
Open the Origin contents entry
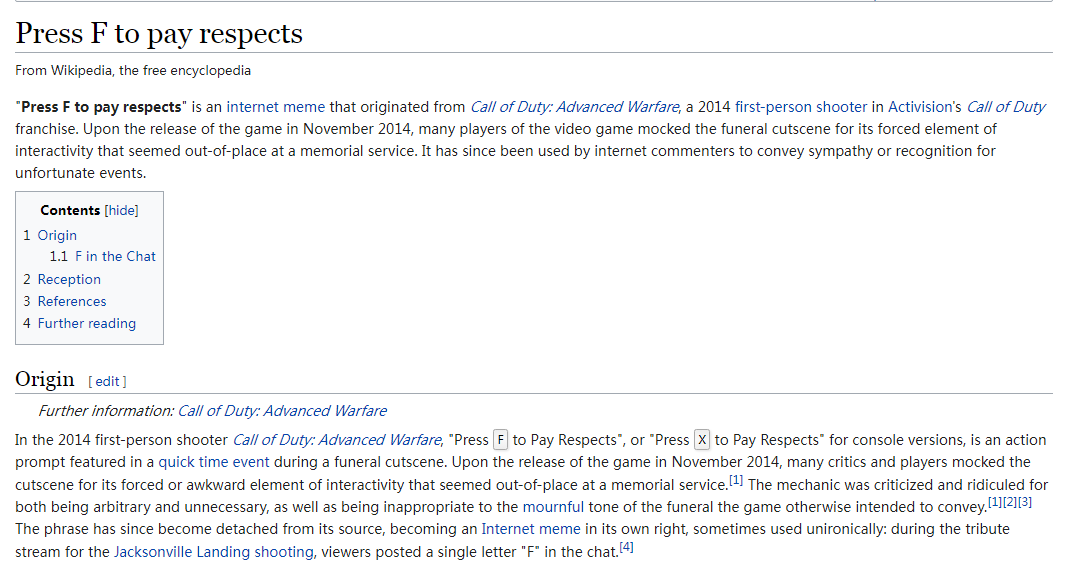[x=57, y=235]
